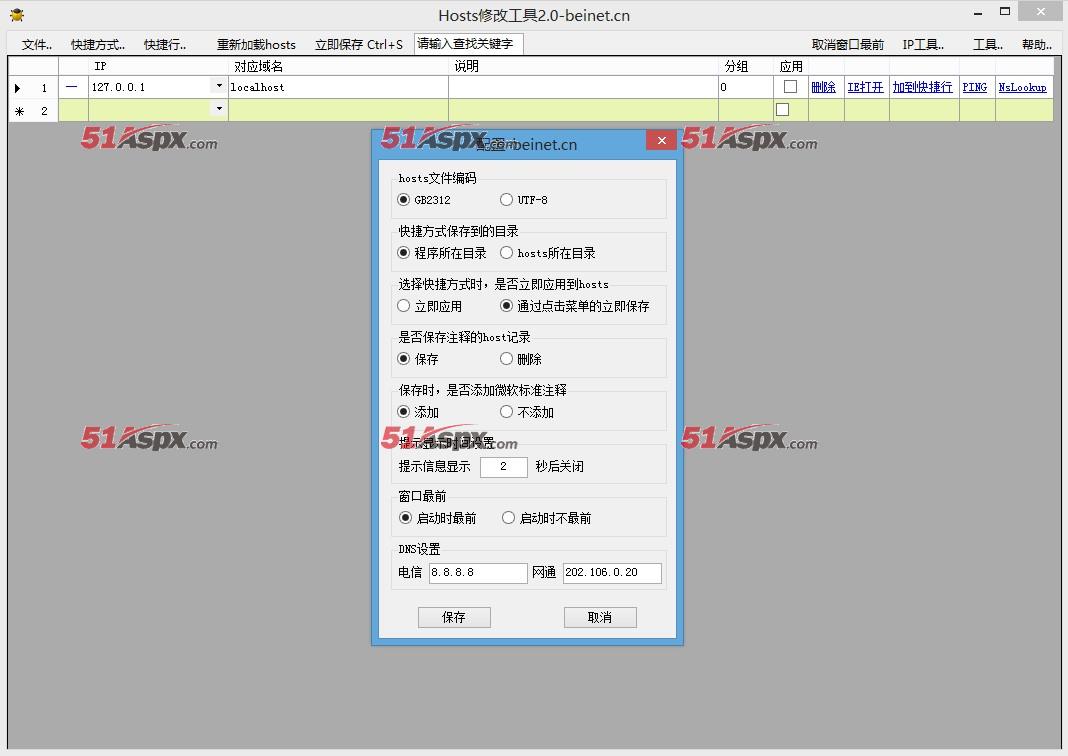Click the PING link for localhost
Screen dimensions: 1068x756
click(x=975, y=88)
